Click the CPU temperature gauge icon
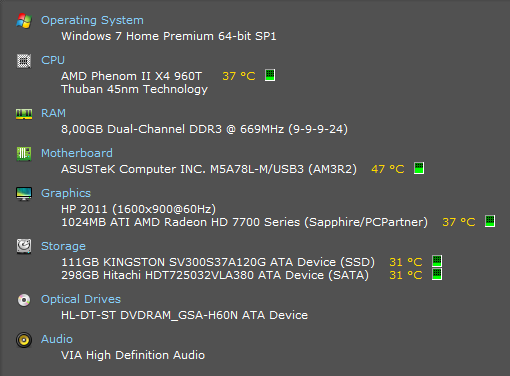This screenshot has width=510, height=376. 270,75
